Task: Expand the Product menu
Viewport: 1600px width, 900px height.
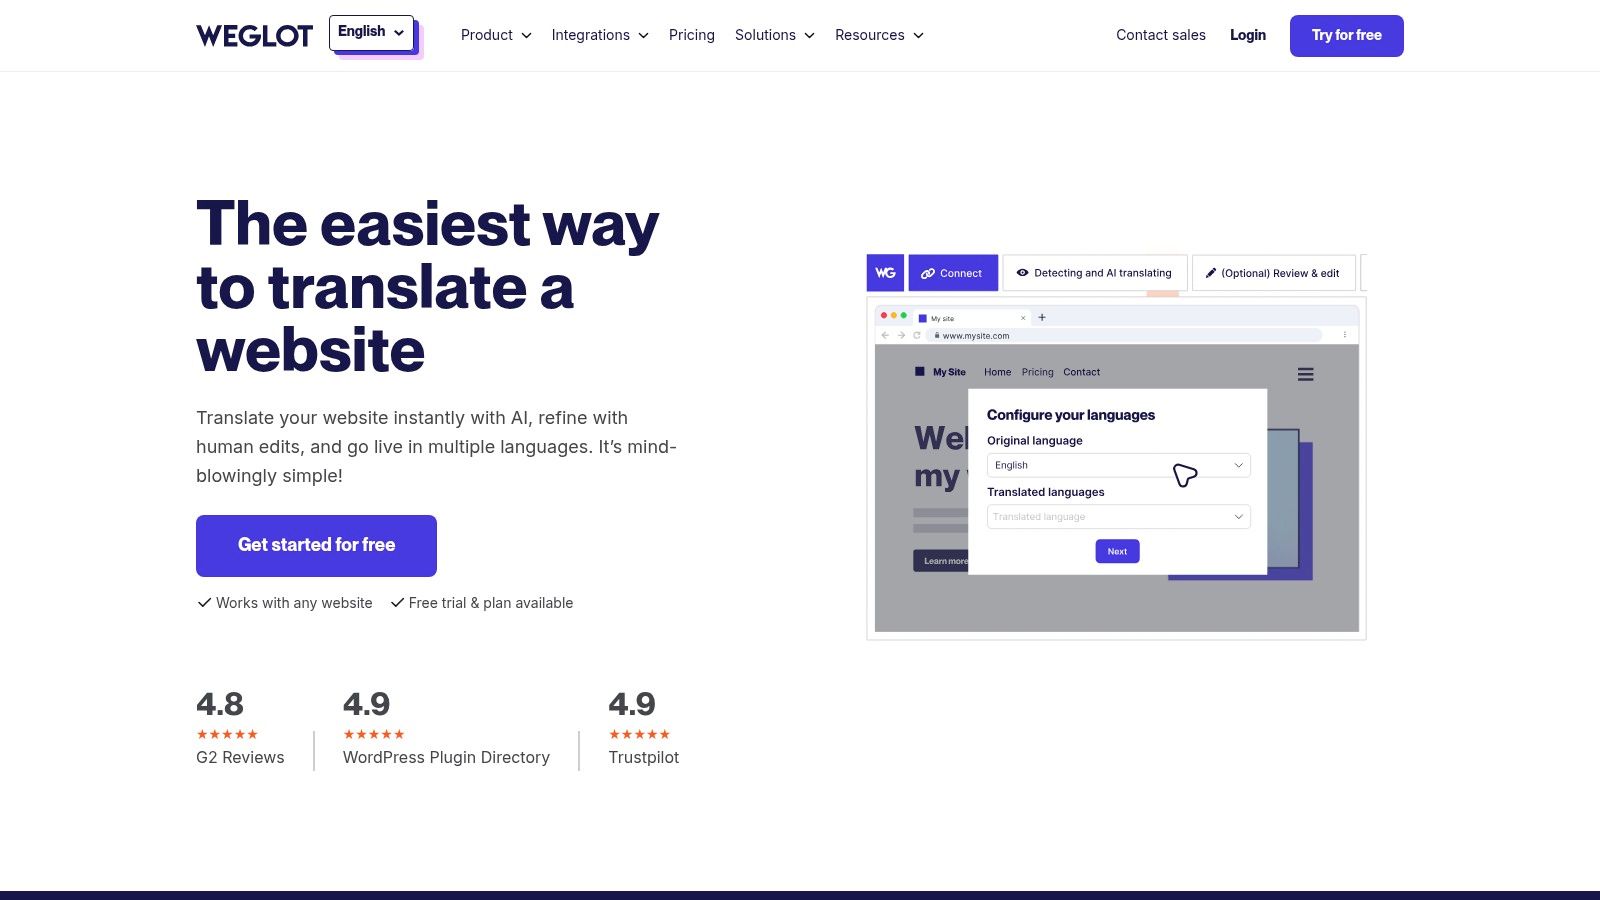Action: (496, 35)
